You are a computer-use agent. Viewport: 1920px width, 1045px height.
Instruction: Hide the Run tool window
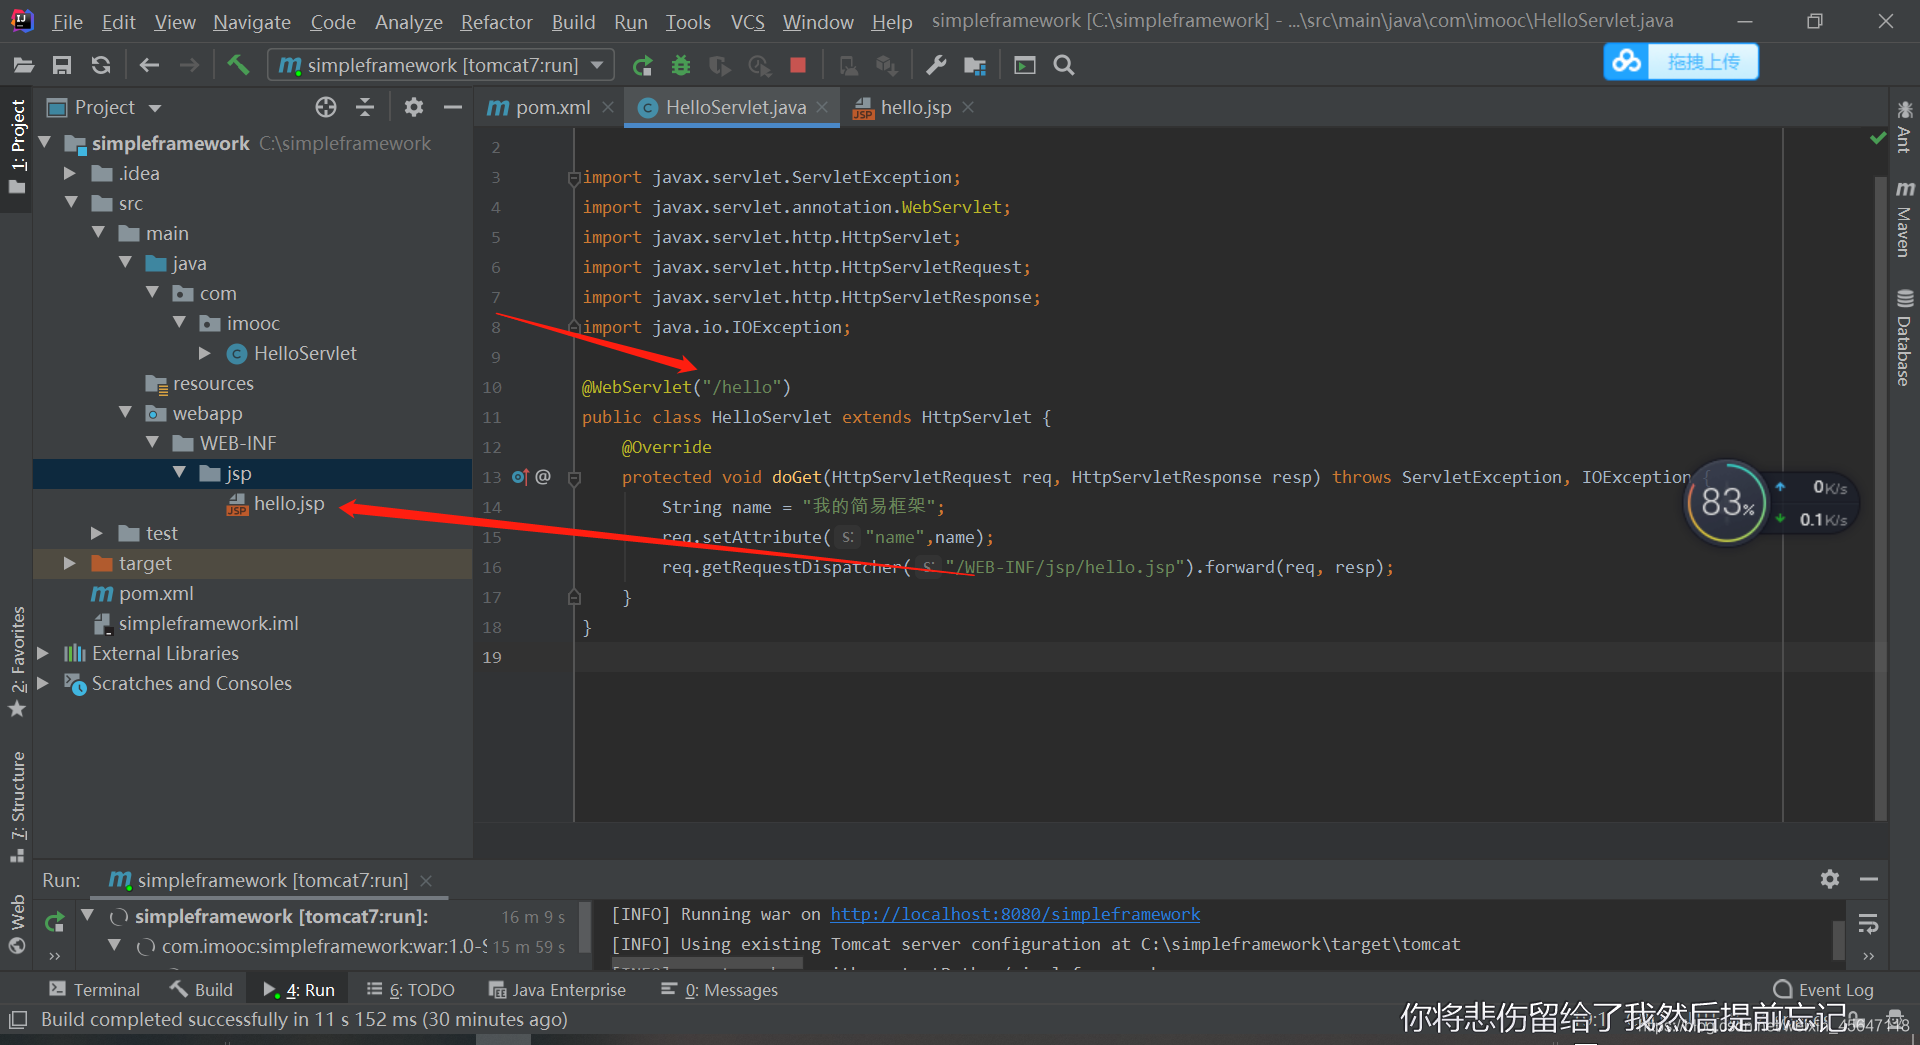pos(1868,879)
